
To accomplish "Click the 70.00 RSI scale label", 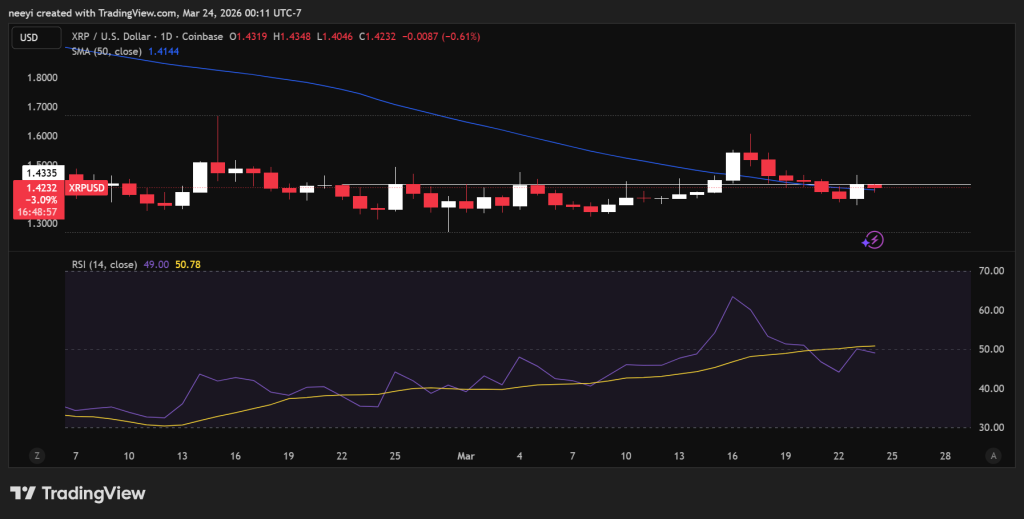I will [991, 271].
